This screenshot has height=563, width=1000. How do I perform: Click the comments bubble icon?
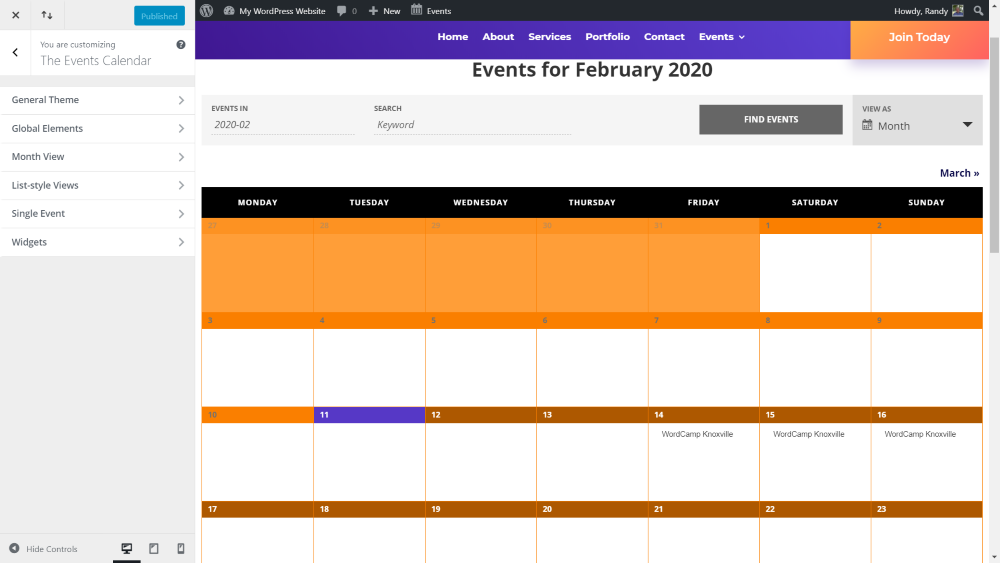pyautogui.click(x=342, y=11)
